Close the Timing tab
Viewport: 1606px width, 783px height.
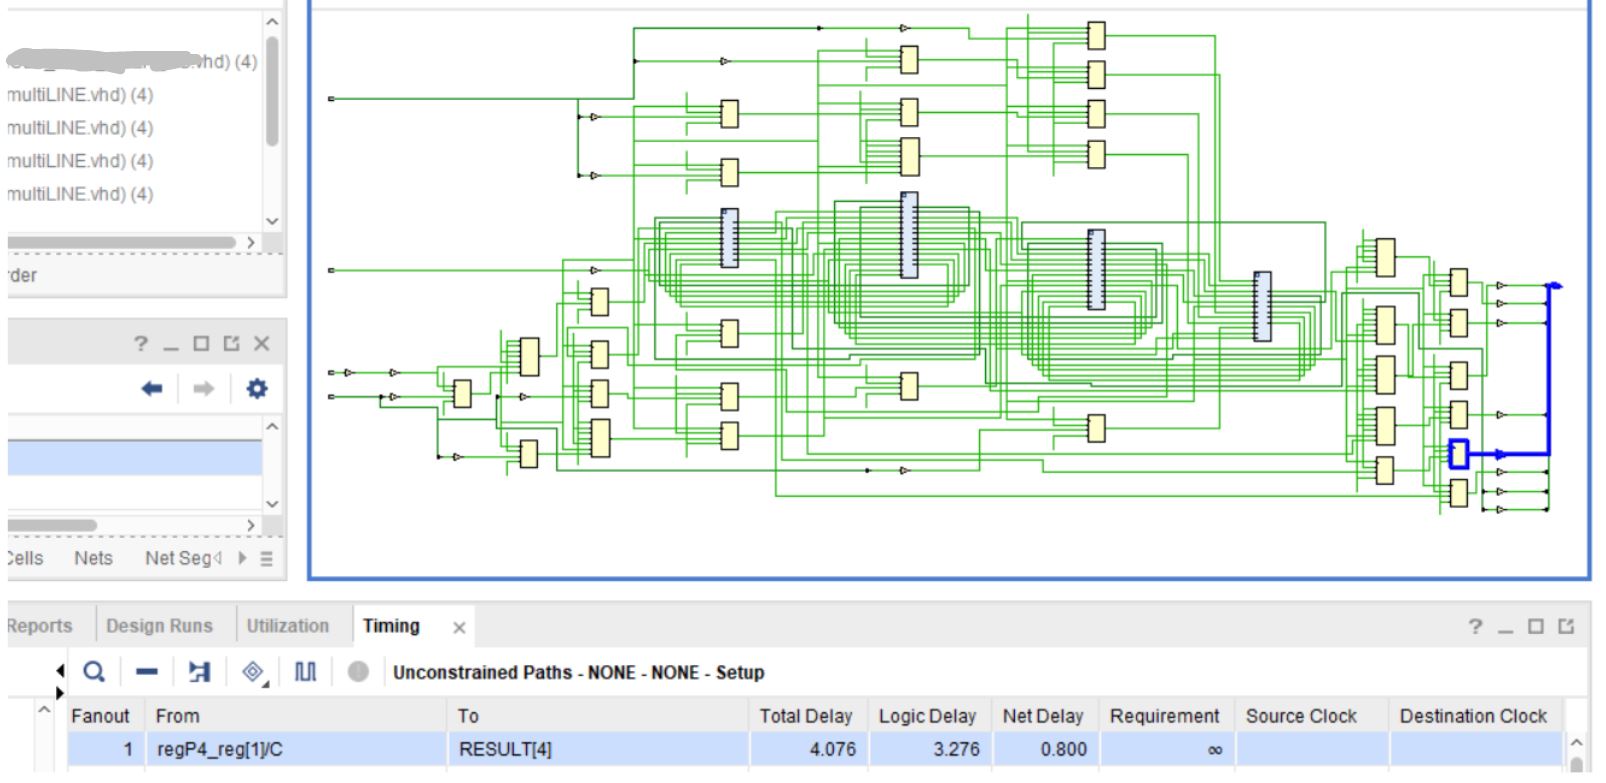pos(459,628)
